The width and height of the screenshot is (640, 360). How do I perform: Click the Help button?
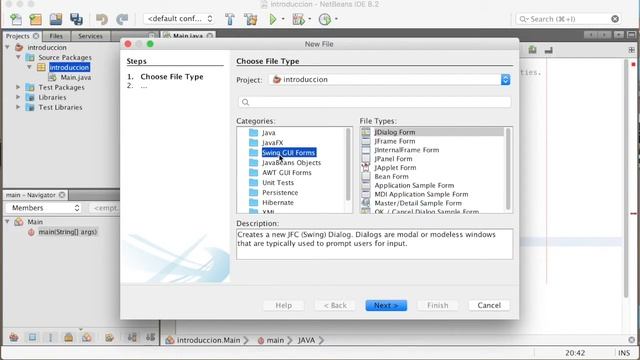(x=283, y=305)
